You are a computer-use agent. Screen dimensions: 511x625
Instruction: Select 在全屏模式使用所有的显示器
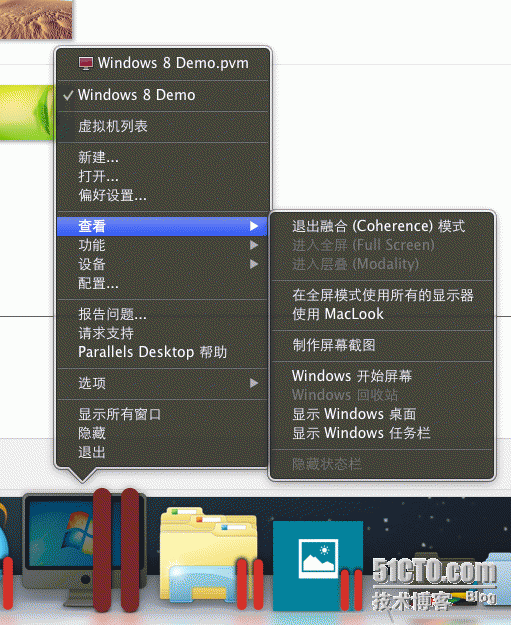(x=382, y=295)
